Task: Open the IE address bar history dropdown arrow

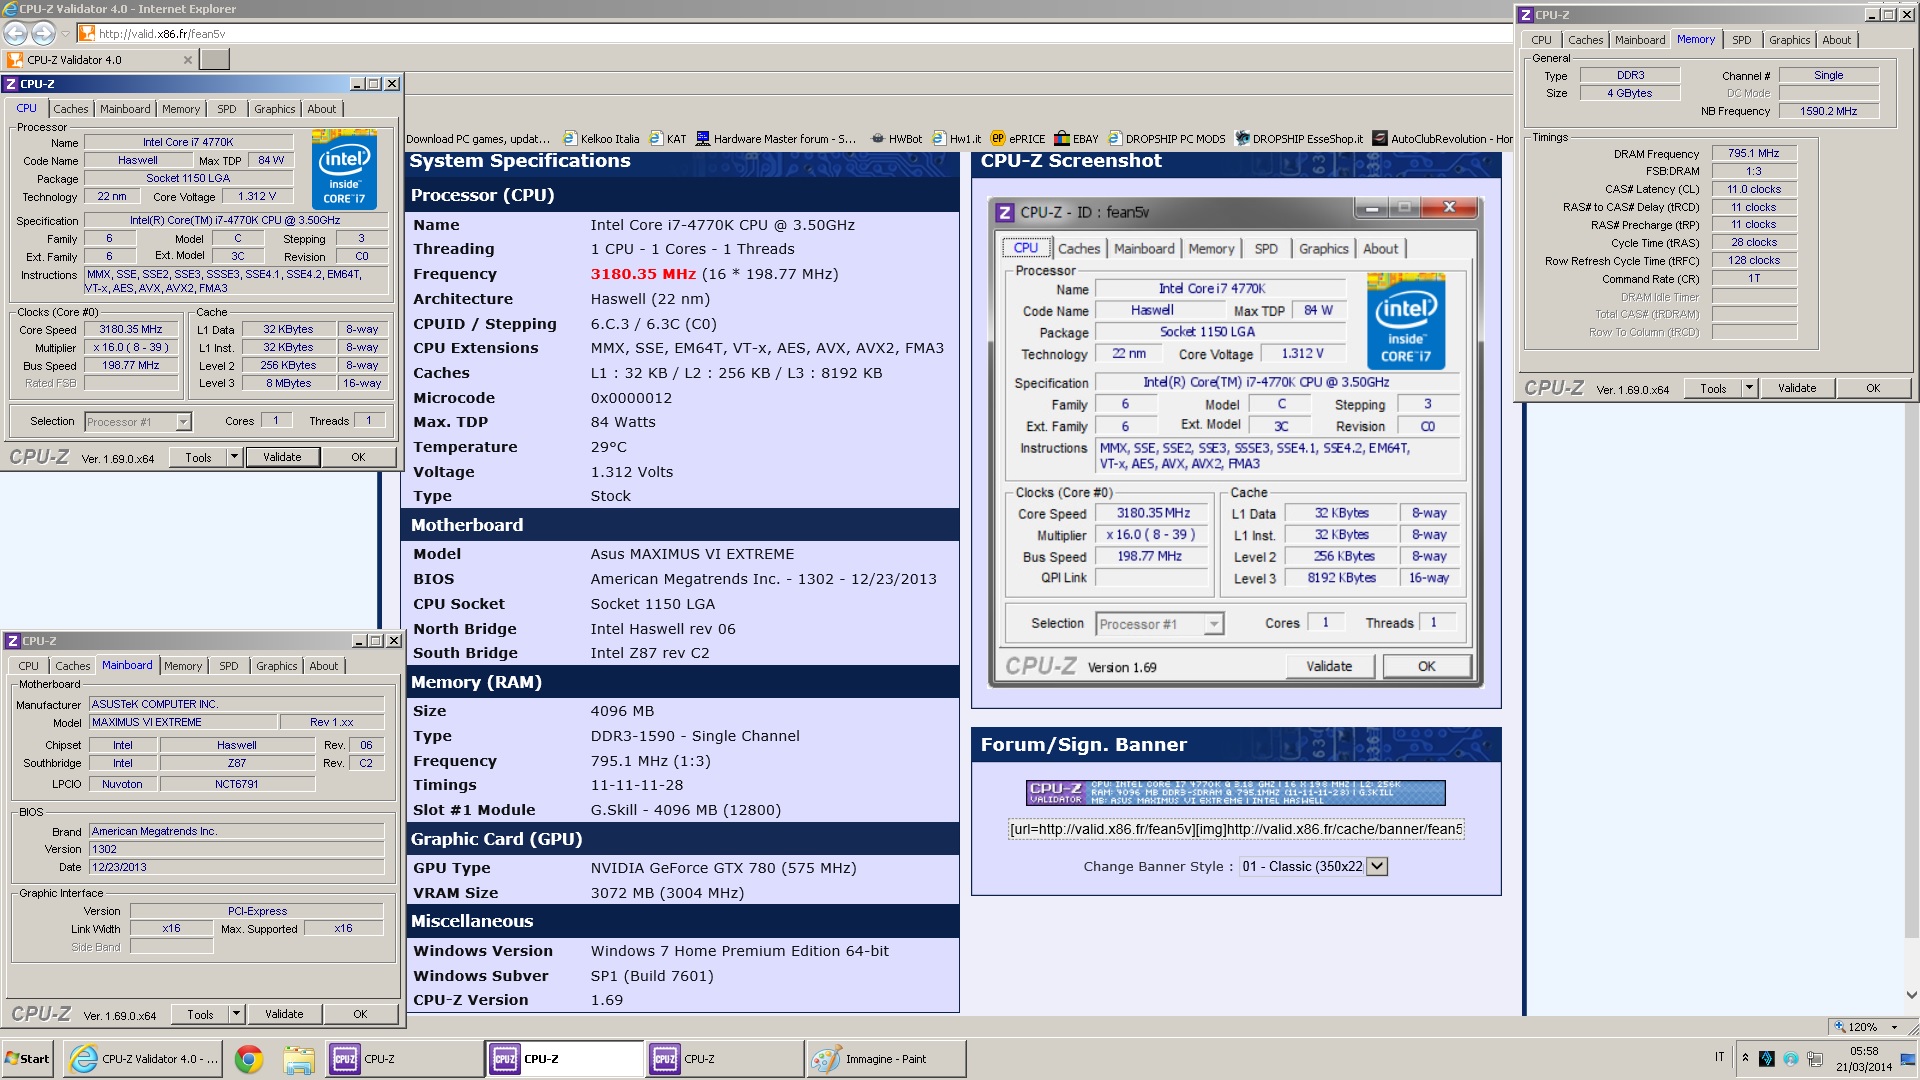Action: click(x=66, y=34)
